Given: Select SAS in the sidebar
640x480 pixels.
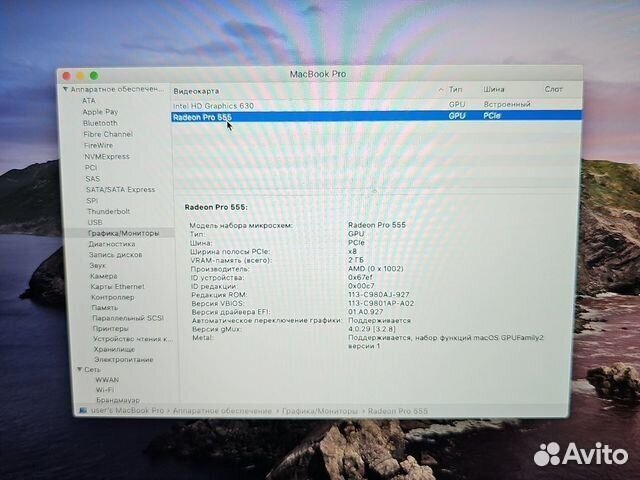Looking at the screenshot, I should tap(93, 179).
